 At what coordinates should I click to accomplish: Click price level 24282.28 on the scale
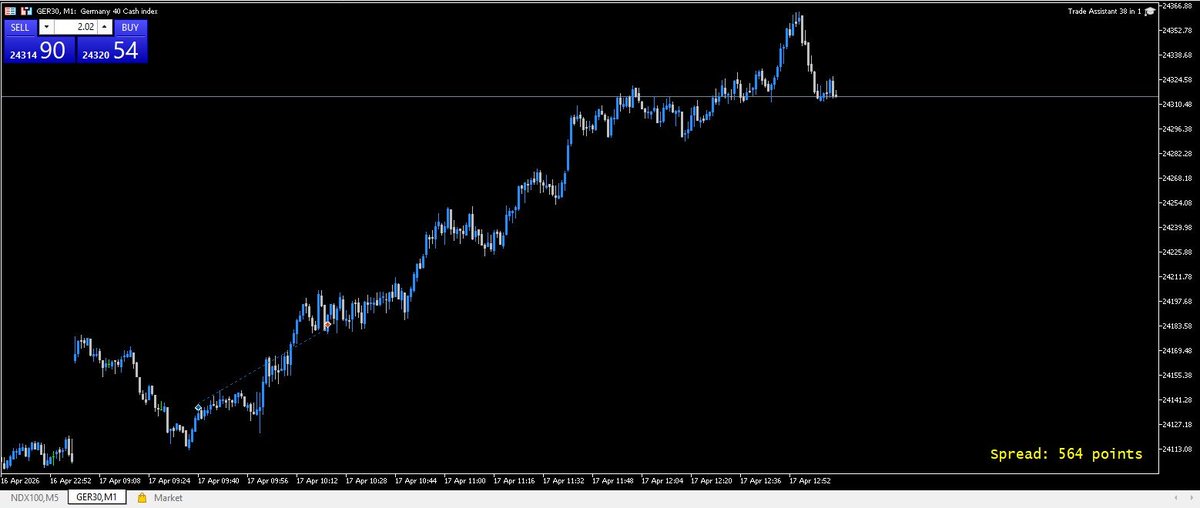(1178, 153)
